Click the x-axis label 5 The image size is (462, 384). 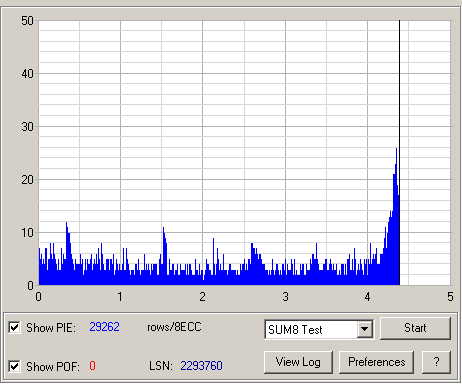coord(450,296)
